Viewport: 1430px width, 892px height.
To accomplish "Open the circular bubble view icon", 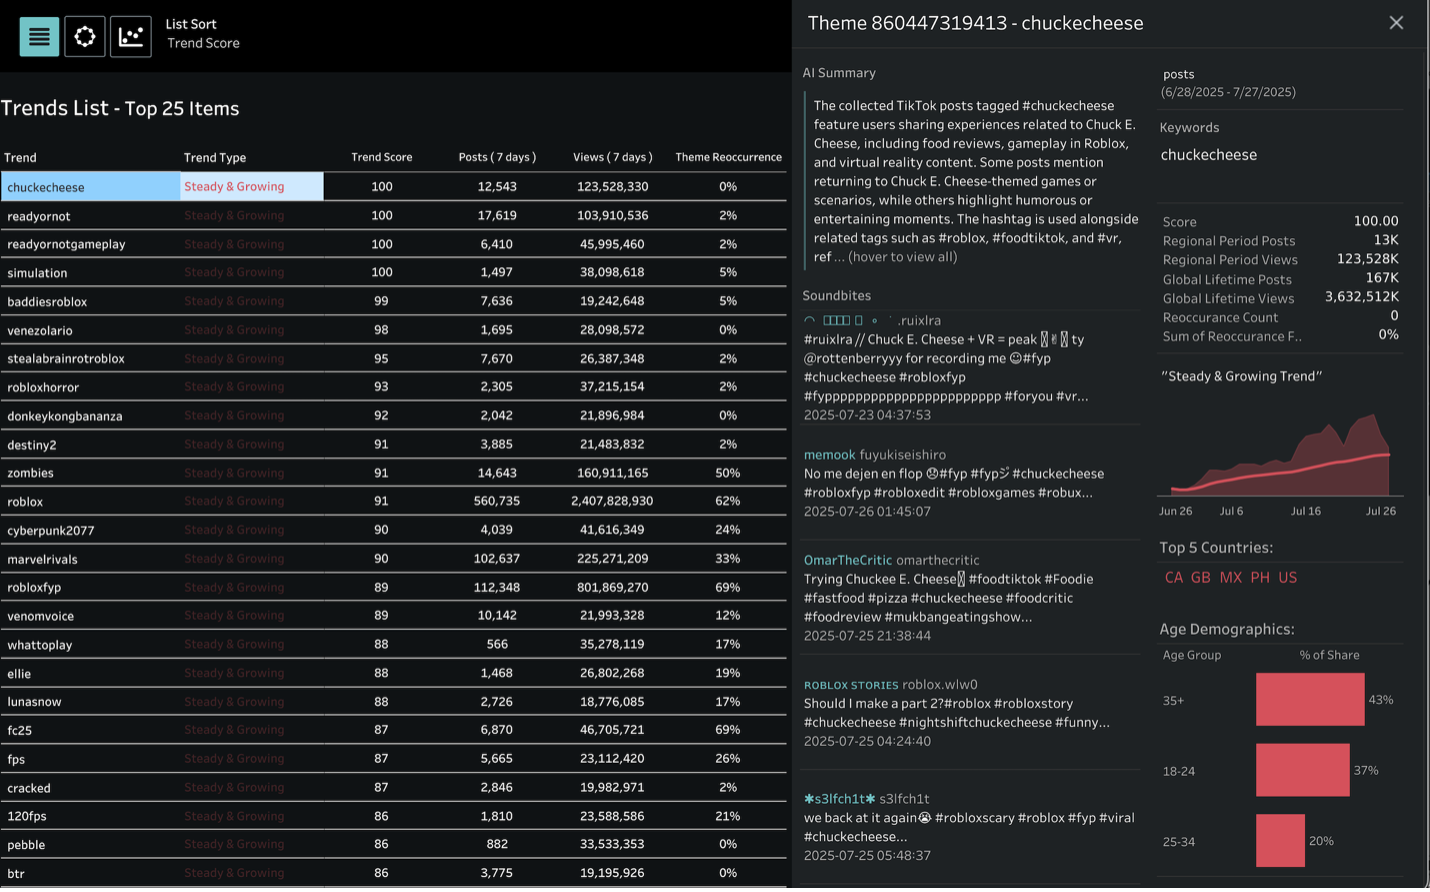I will click(x=85, y=37).
